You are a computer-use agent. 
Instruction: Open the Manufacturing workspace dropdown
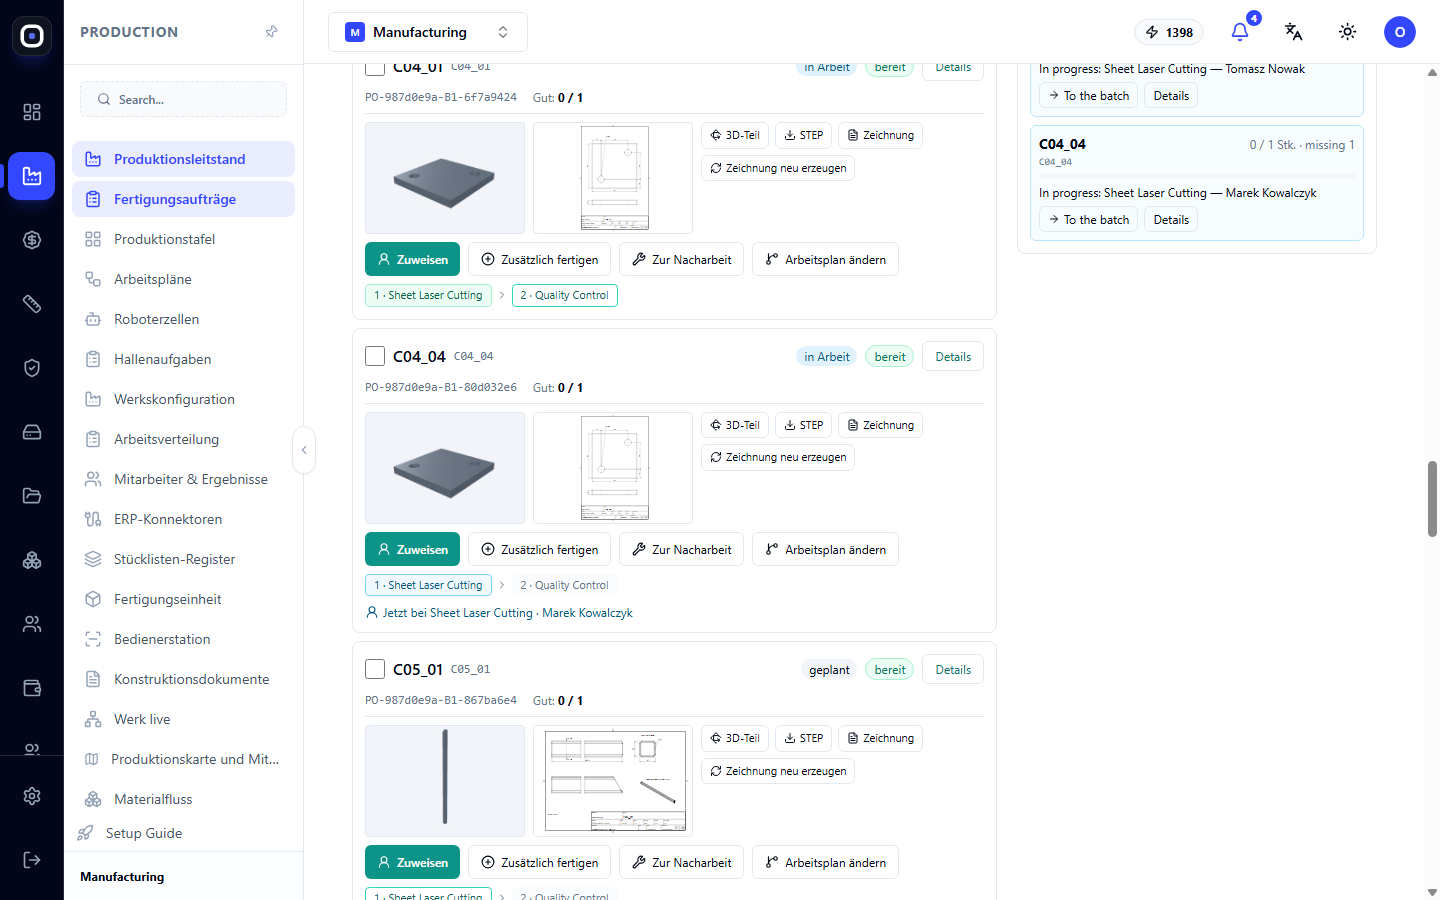coord(428,32)
